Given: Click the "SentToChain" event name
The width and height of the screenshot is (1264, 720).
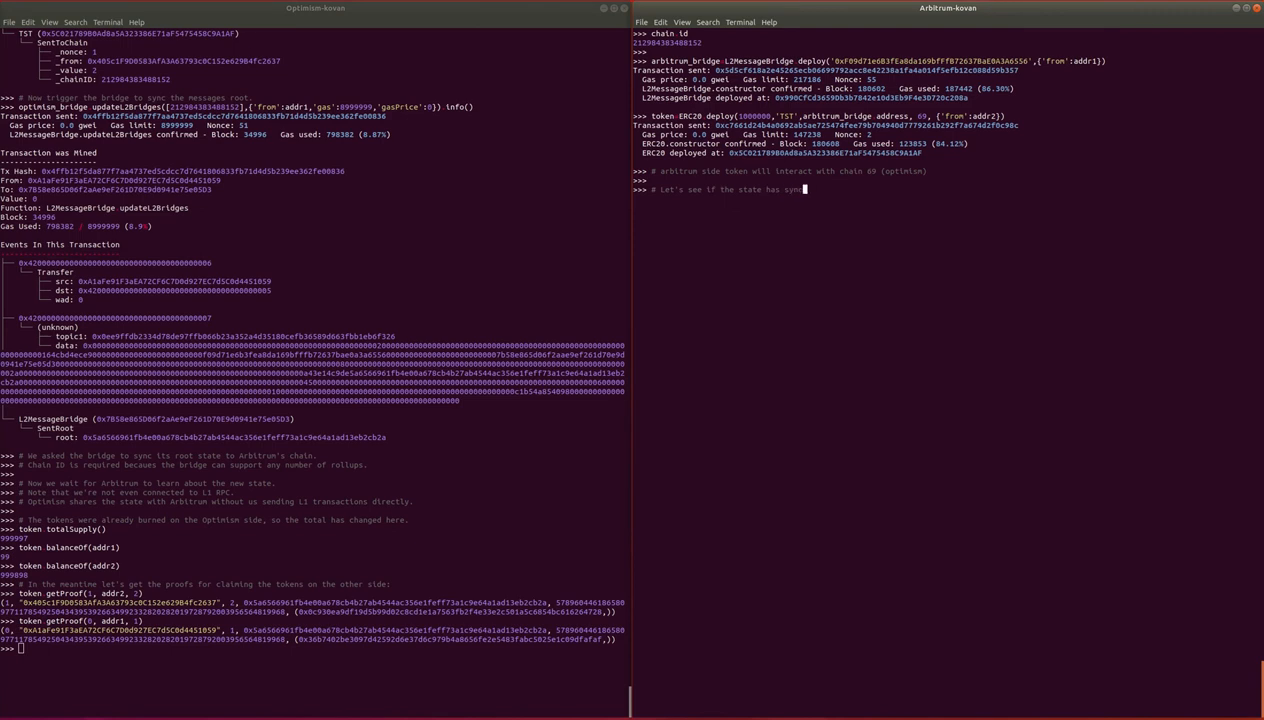Looking at the screenshot, I should coord(62,43).
